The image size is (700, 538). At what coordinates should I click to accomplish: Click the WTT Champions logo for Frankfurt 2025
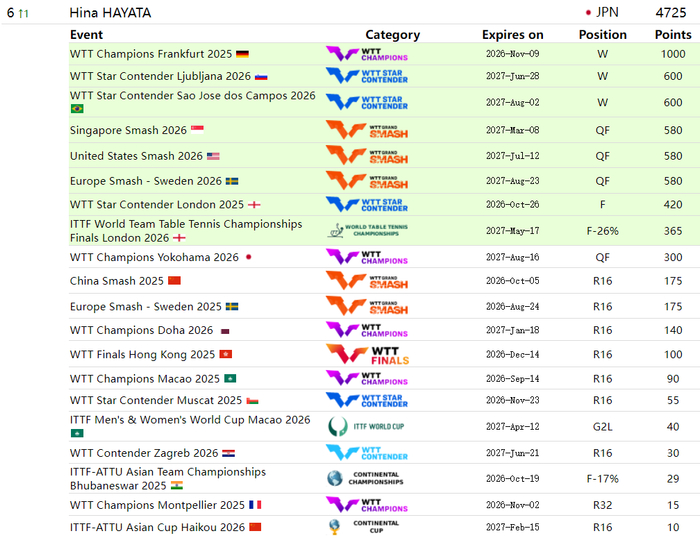[x=367, y=54]
